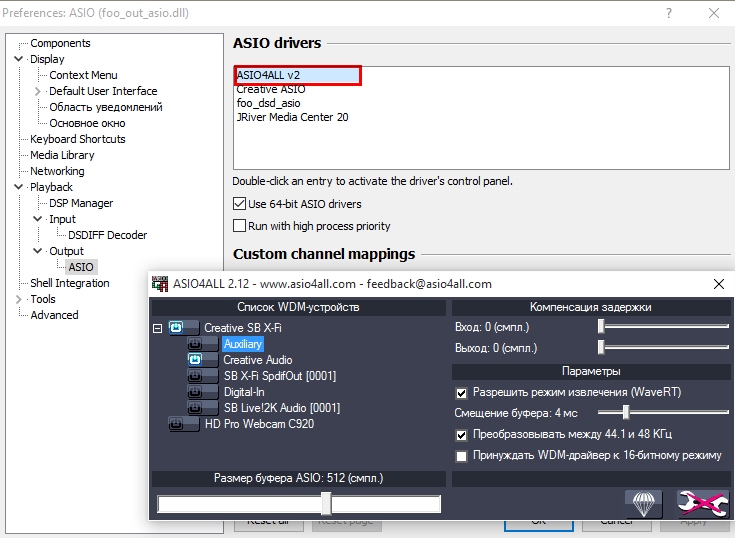The width and height of the screenshot is (735, 538).
Task: Open Advanced preferences page
Action: pyautogui.click(x=54, y=315)
